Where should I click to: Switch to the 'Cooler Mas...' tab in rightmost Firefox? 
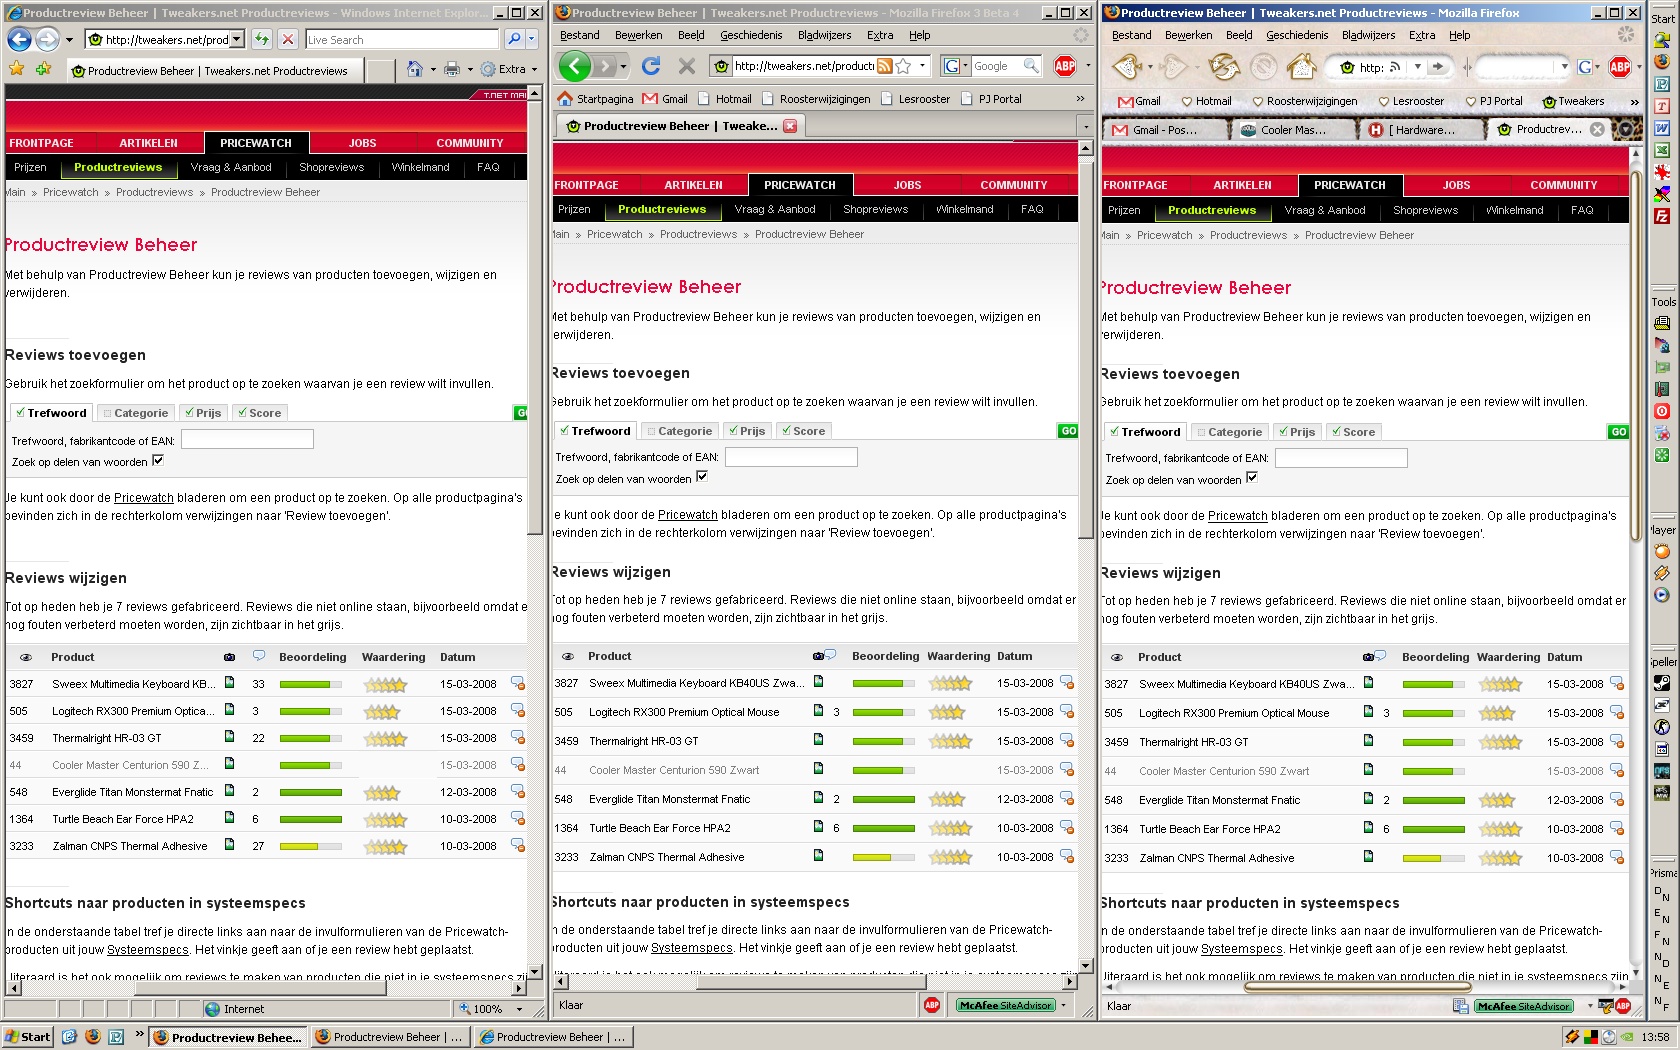pyautogui.click(x=1293, y=130)
